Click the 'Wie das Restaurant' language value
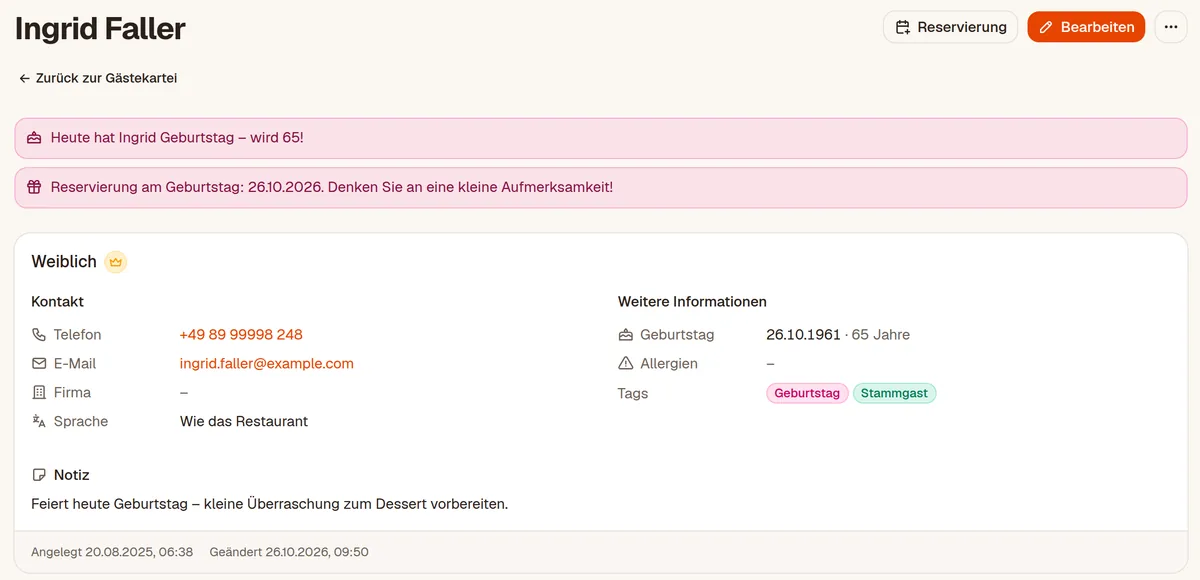Screen dimensions: 1200x580 (244, 422)
